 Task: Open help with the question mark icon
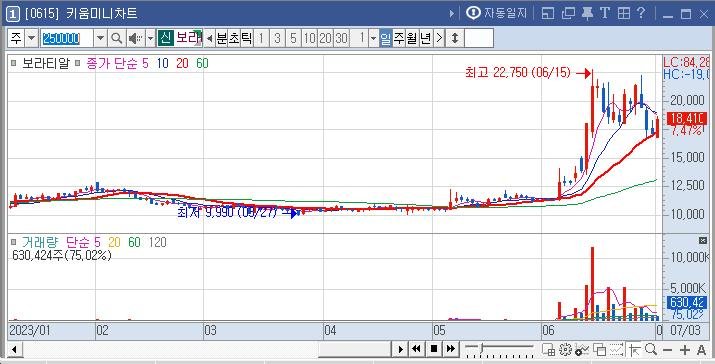641,13
